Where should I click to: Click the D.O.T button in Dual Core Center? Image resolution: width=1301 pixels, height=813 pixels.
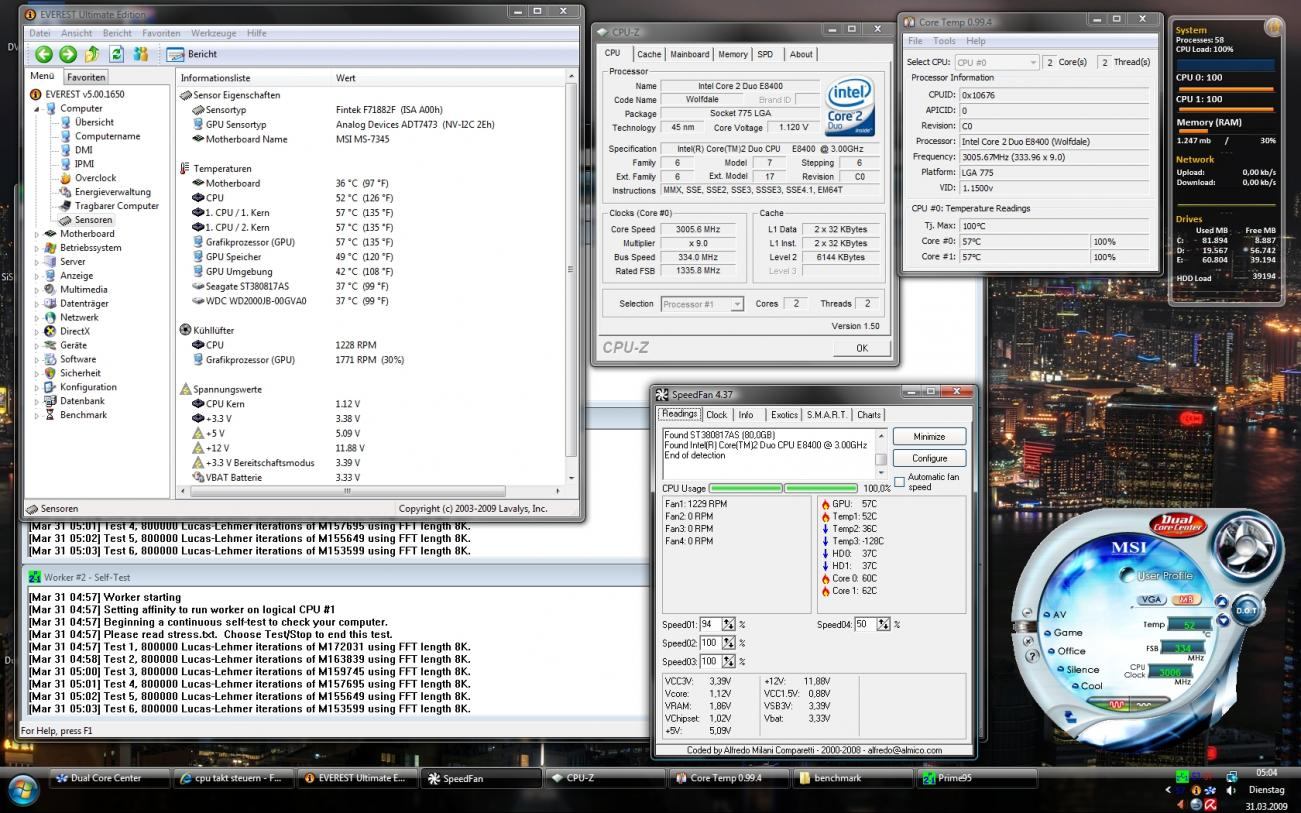[1246, 611]
